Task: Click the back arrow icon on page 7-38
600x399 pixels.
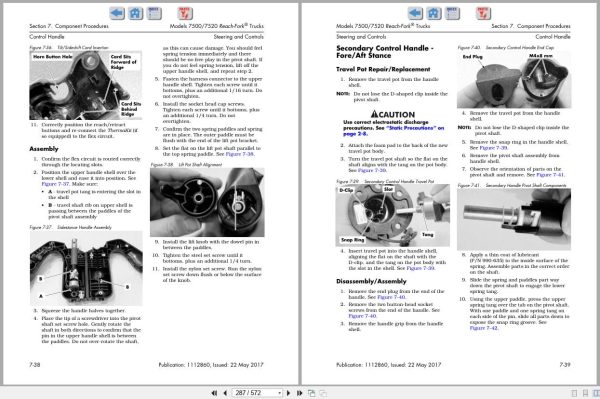Action: [117, 13]
